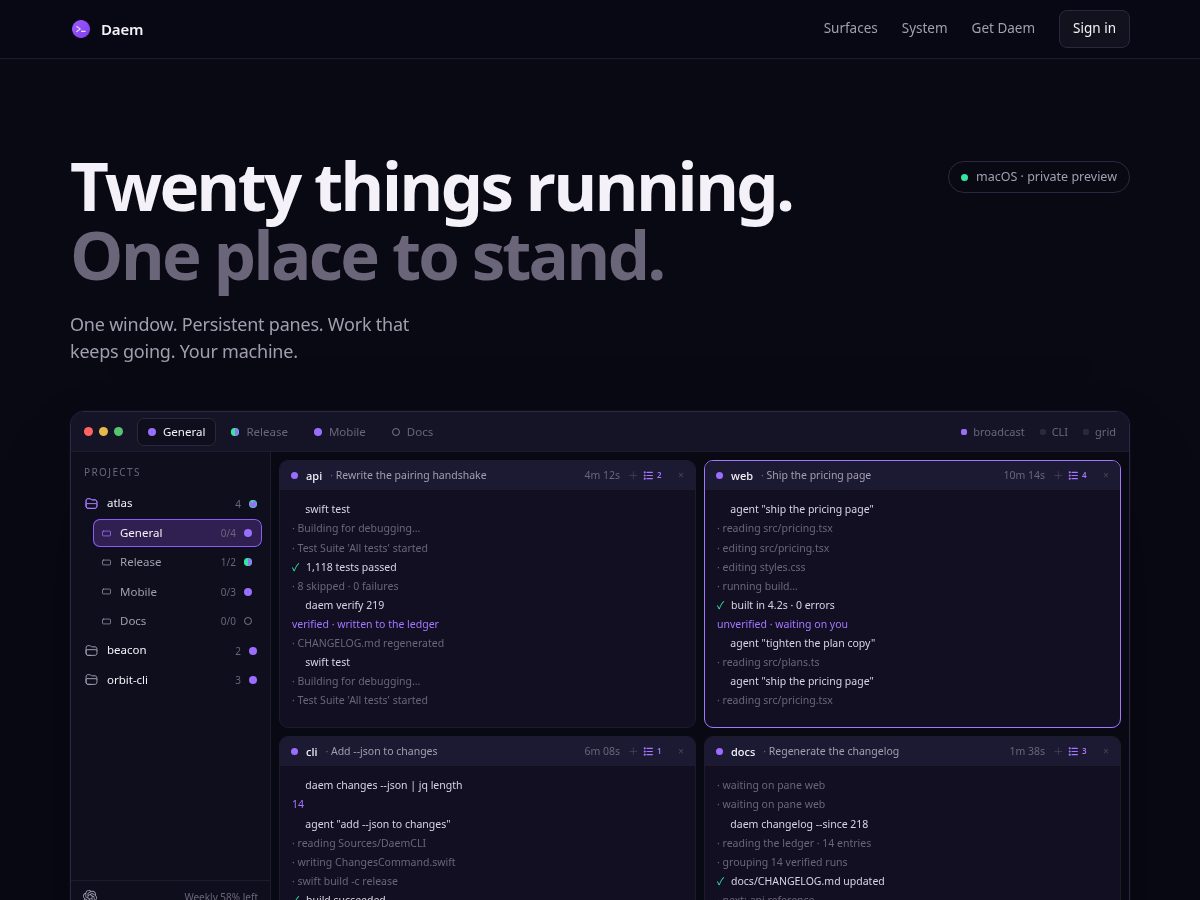The width and height of the screenshot is (1200, 900).
Task: Add to the api pane with plus icon
Action: pos(633,475)
